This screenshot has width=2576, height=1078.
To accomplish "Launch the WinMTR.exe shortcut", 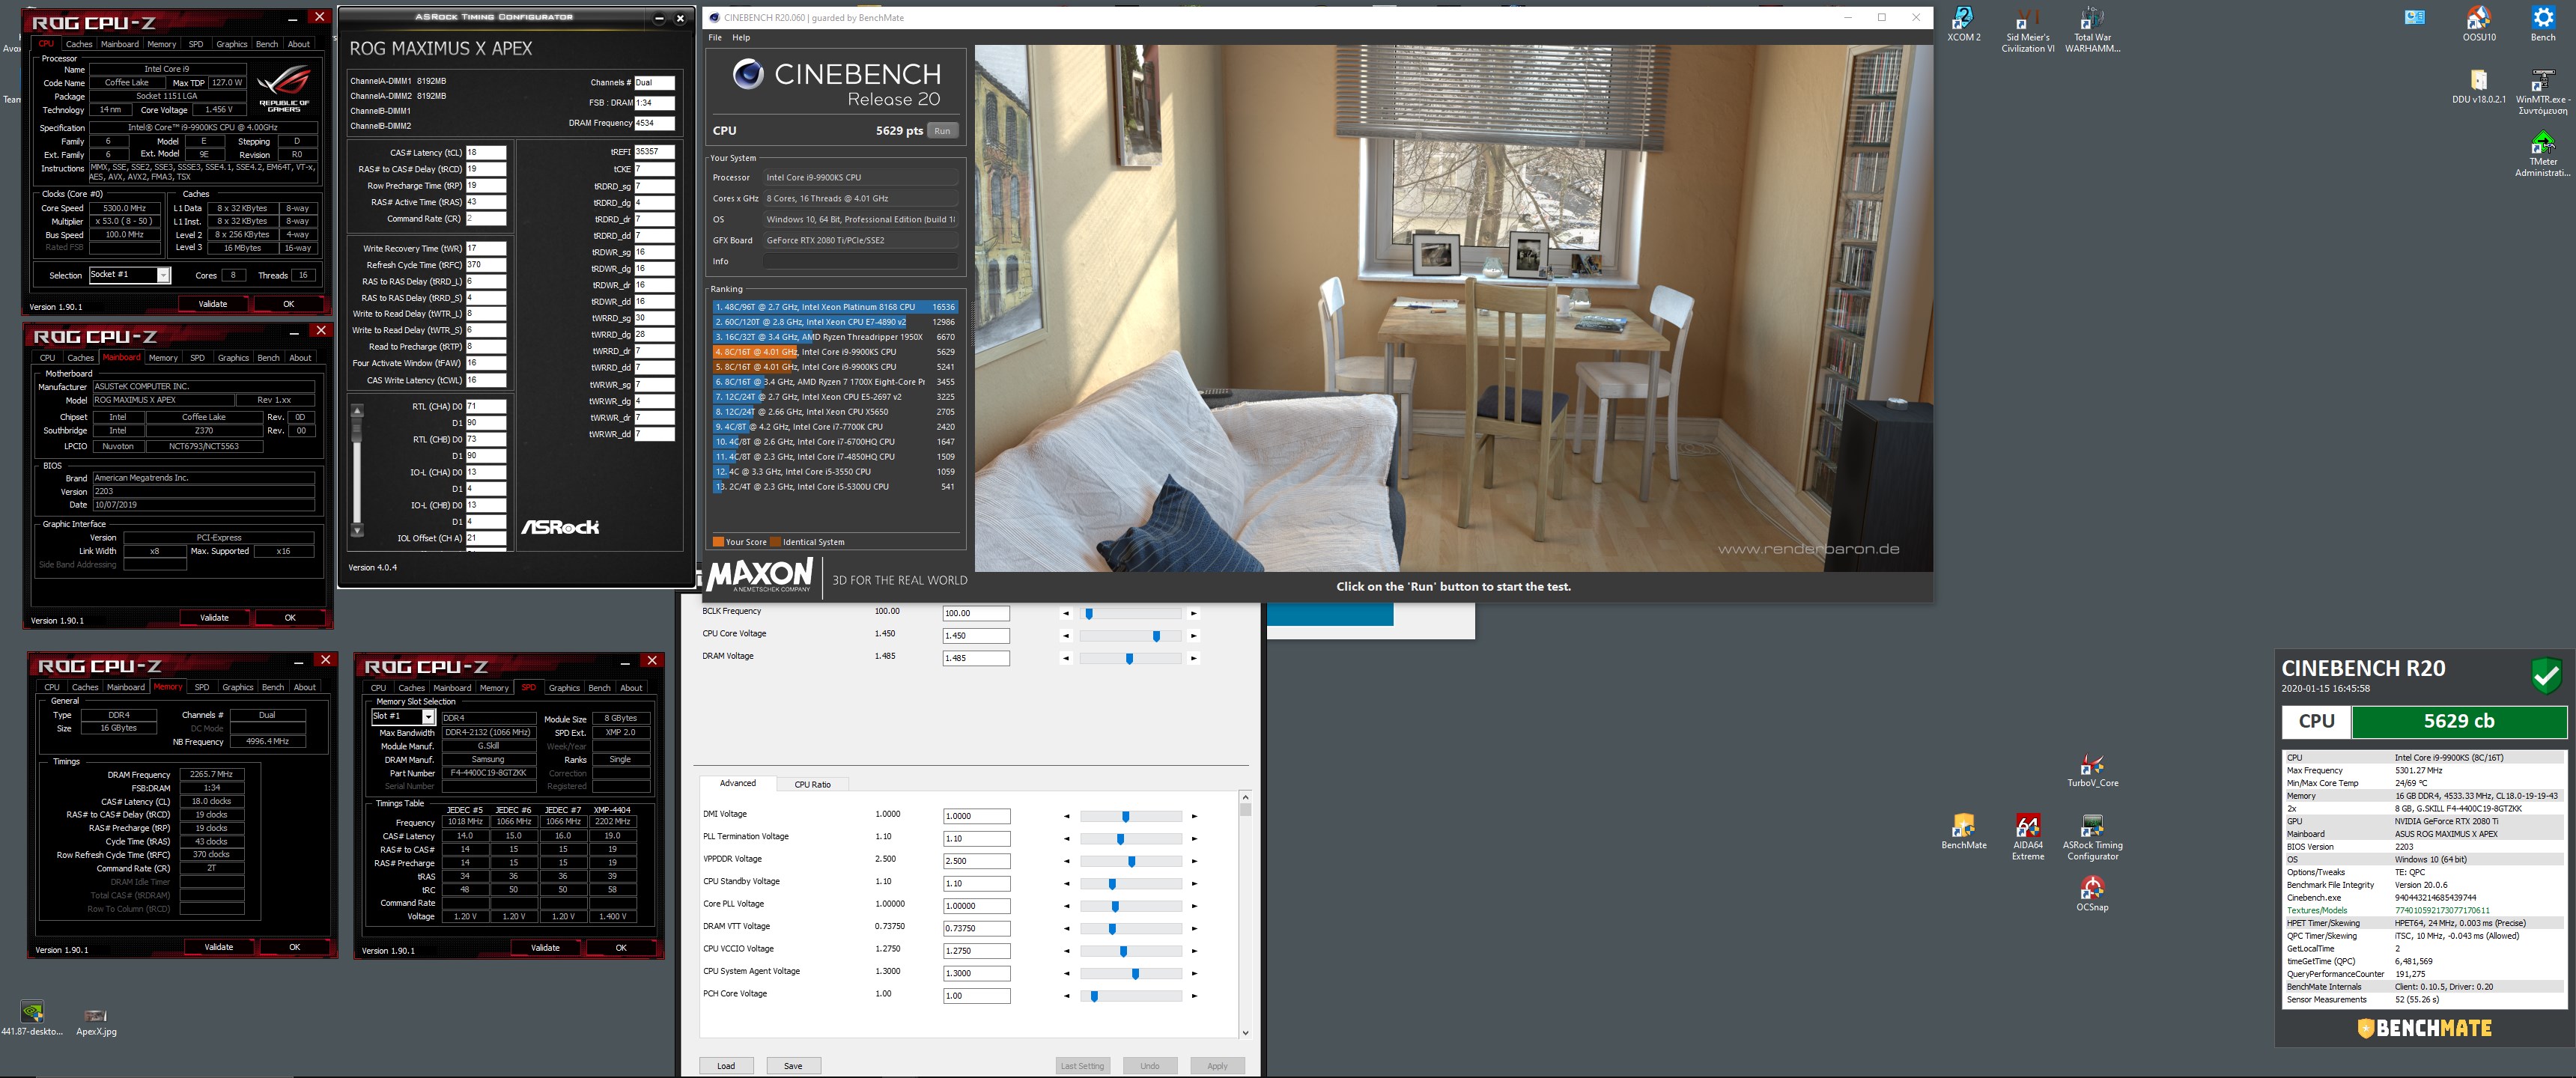I will pos(2542,92).
